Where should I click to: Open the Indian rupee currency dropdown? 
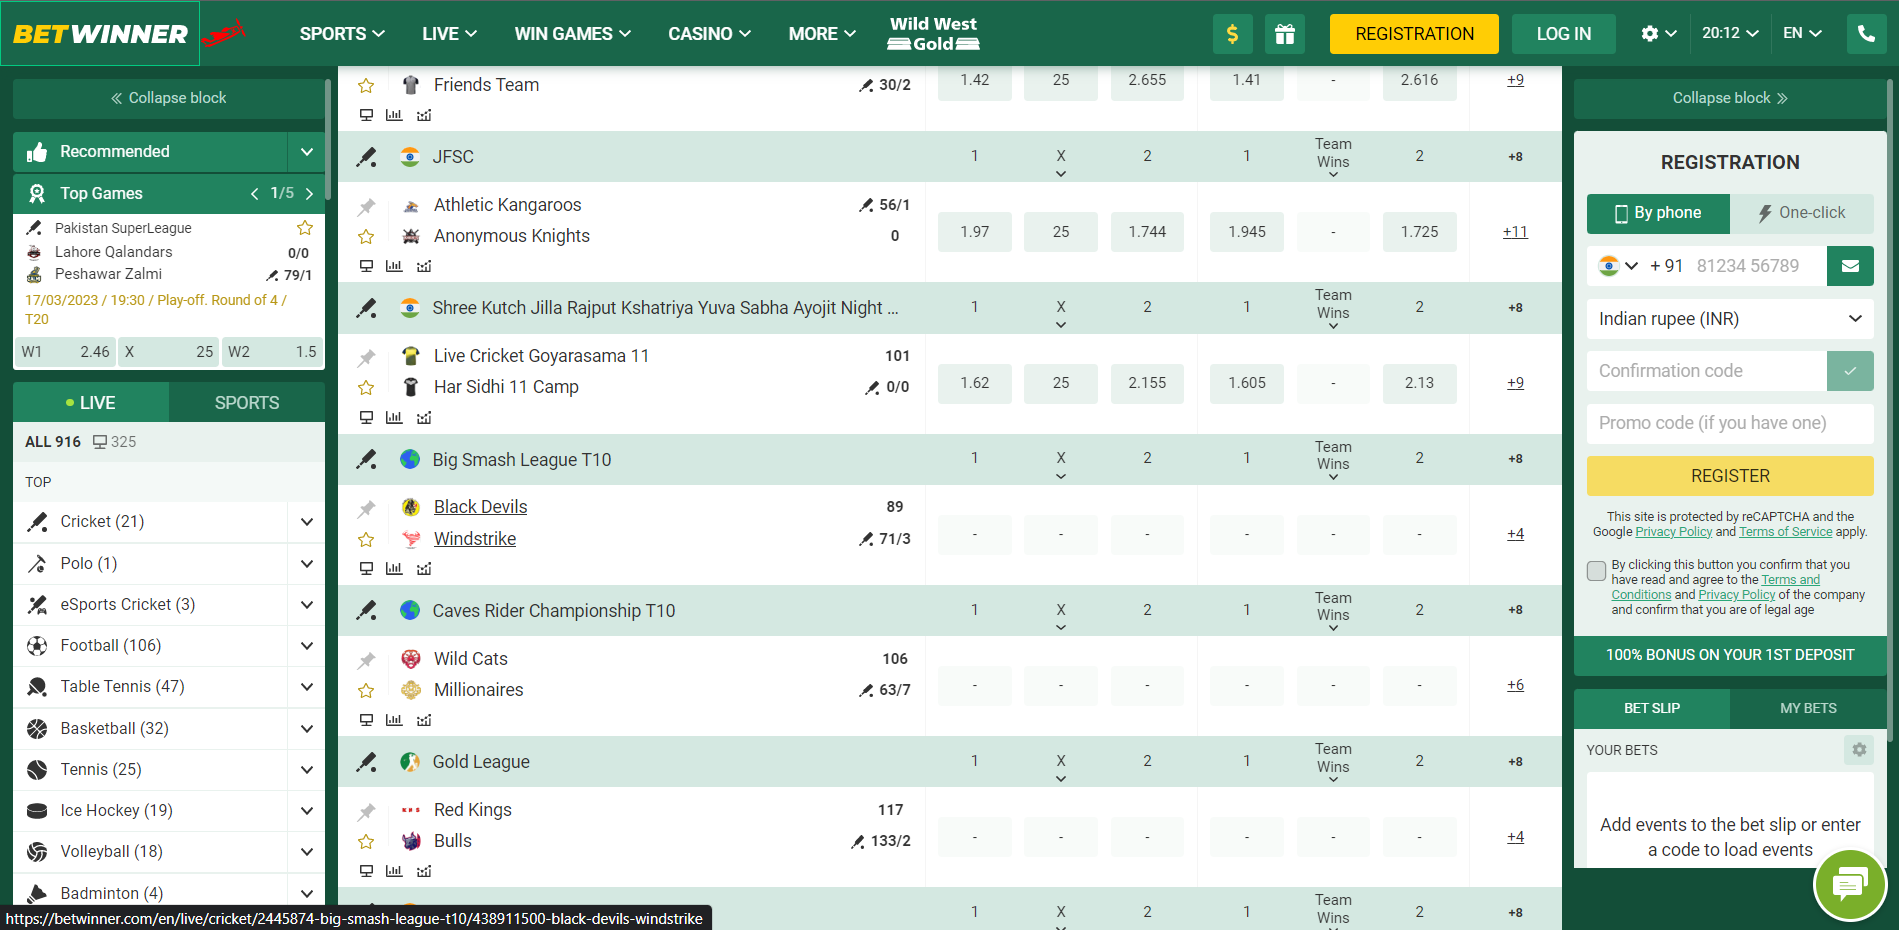(1730, 319)
